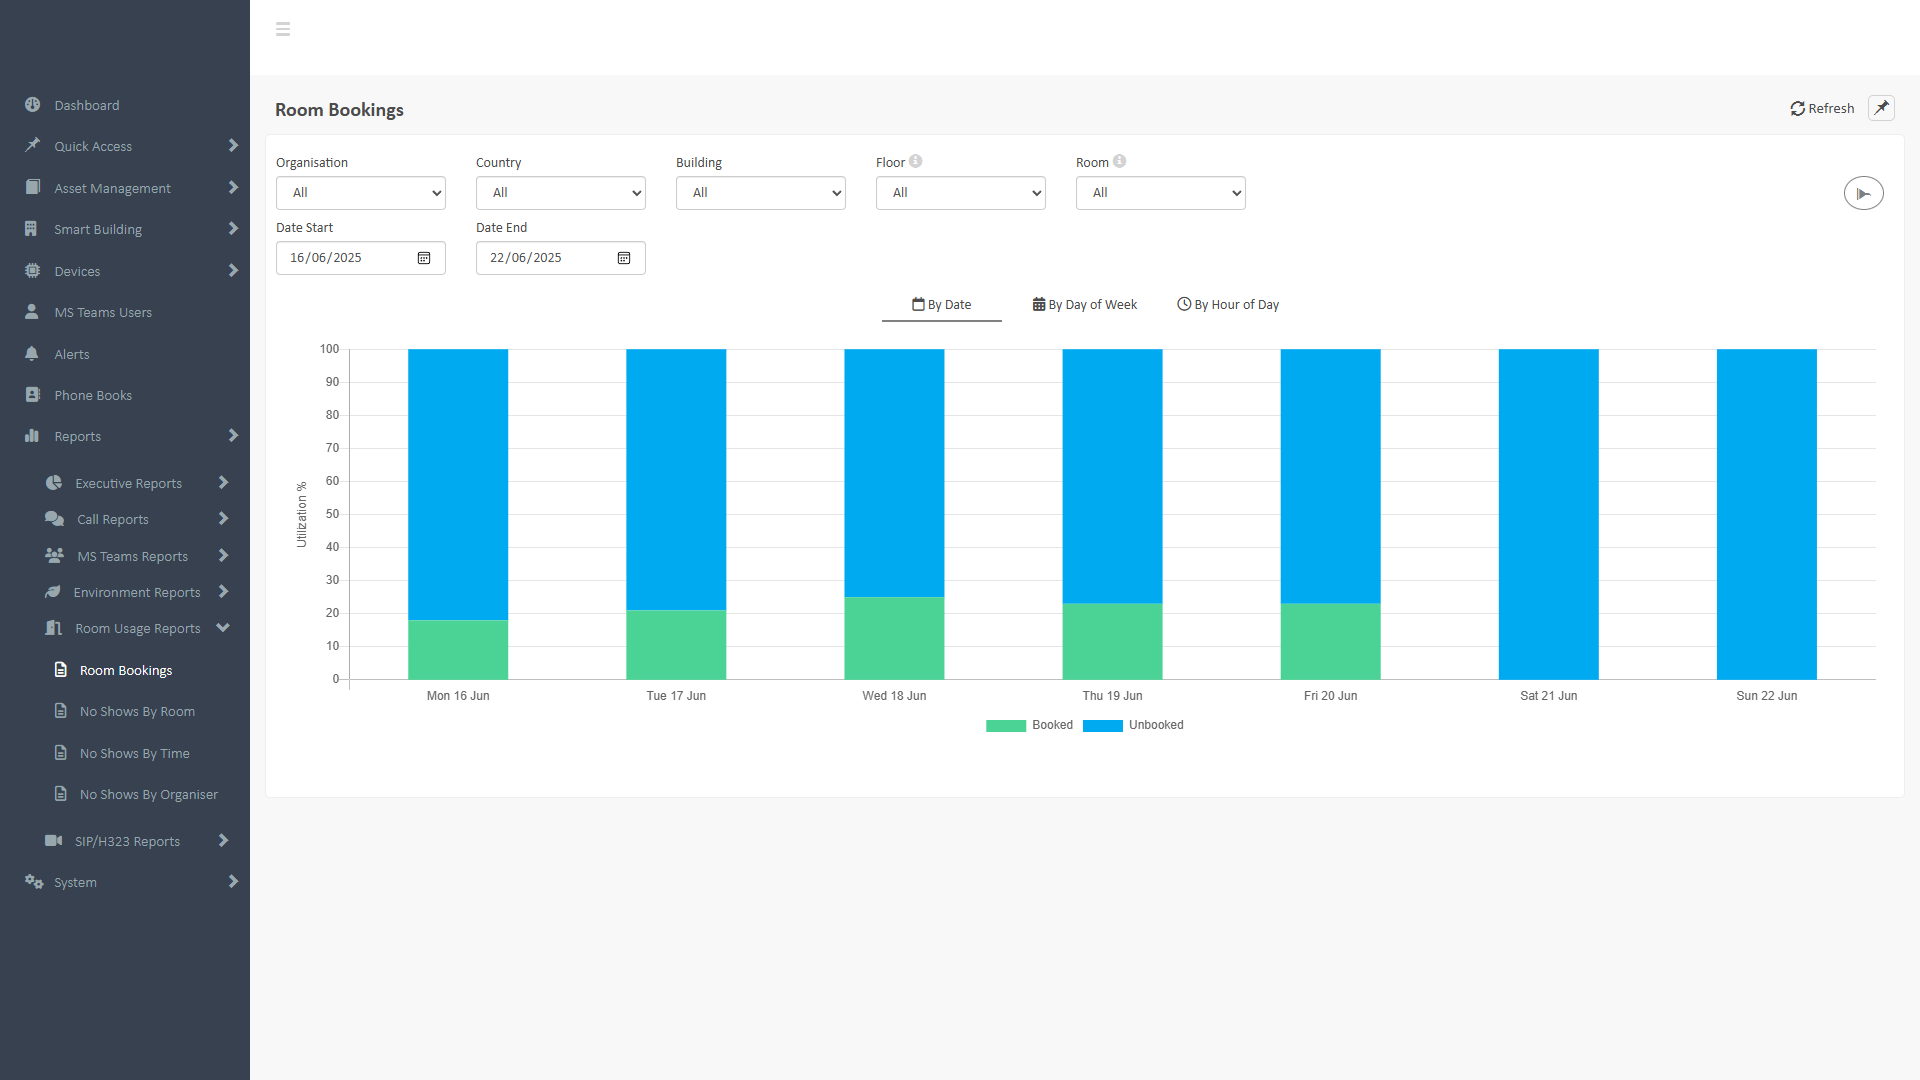Toggle Booked series in chart legend
1920x1080 pixels.
point(1029,725)
